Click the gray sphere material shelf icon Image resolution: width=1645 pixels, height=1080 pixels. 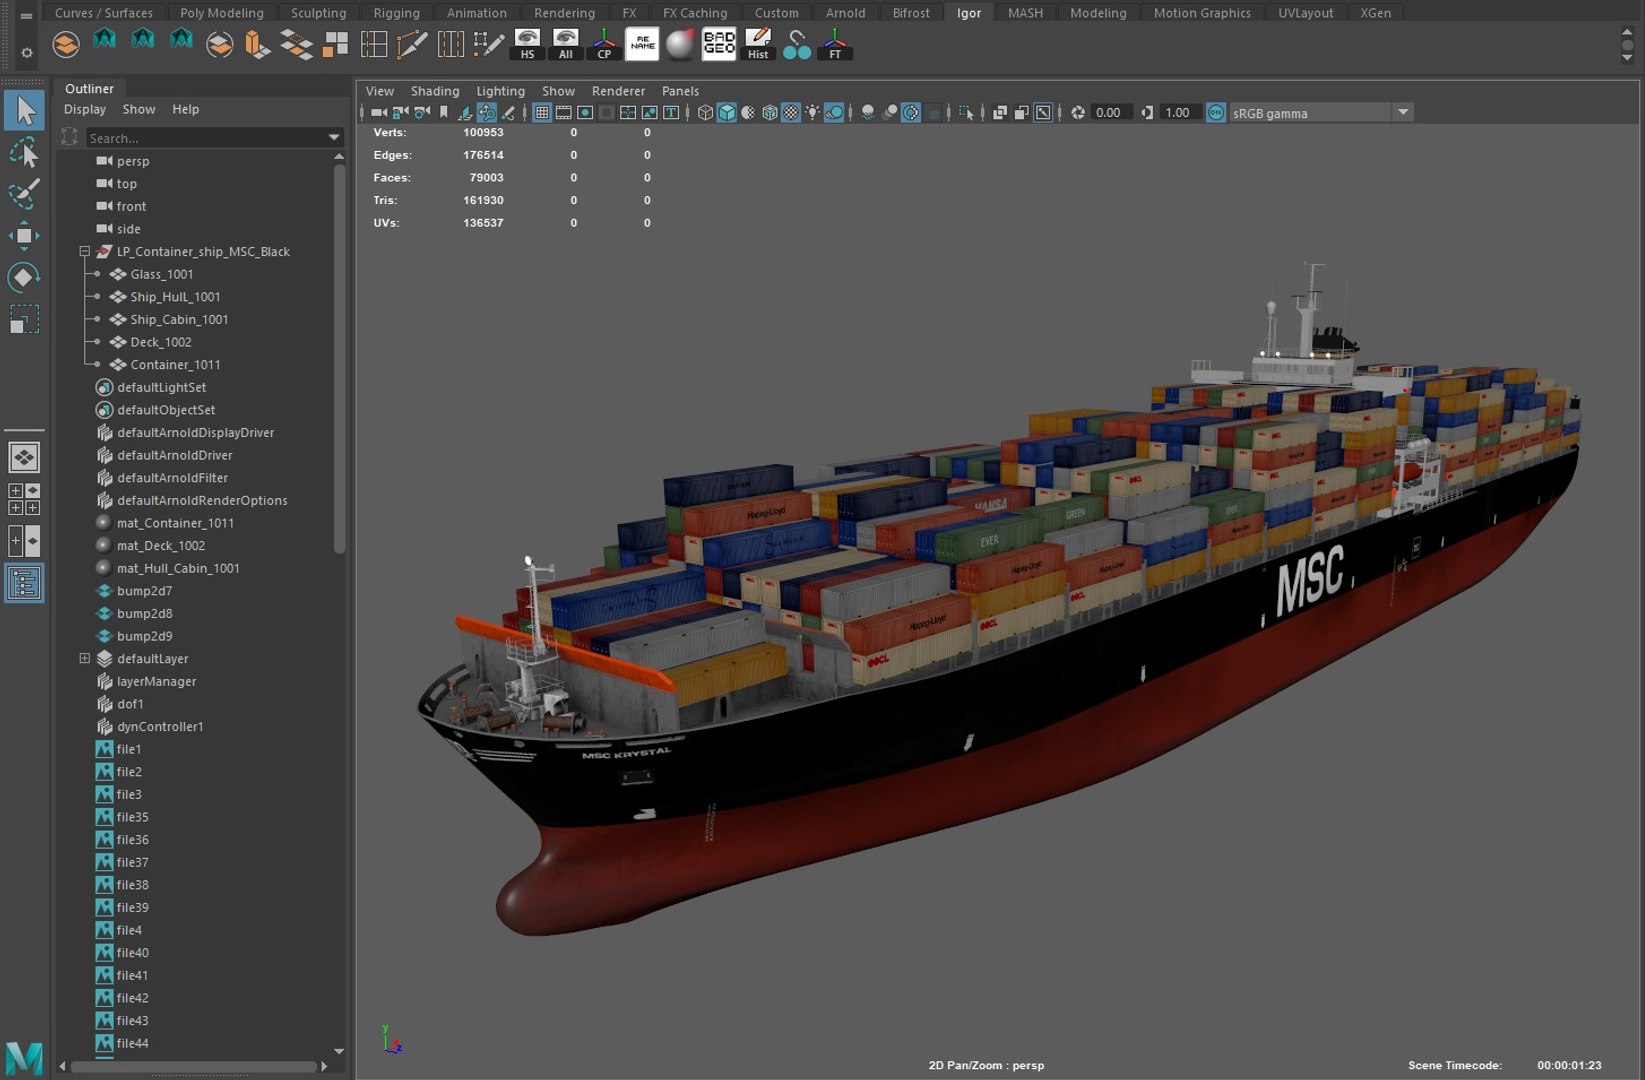click(681, 44)
